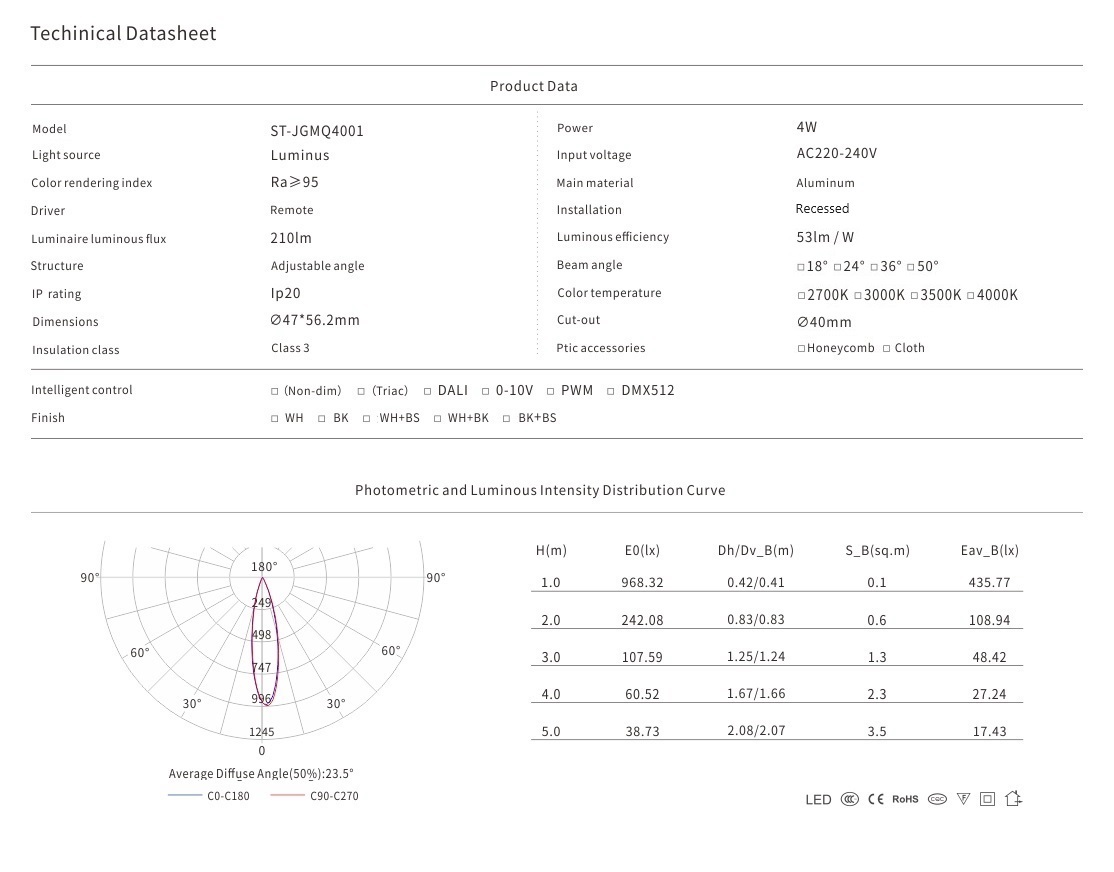Click the indoor-use house icon
Image resolution: width=1114 pixels, height=872 pixels.
coord(1013,799)
